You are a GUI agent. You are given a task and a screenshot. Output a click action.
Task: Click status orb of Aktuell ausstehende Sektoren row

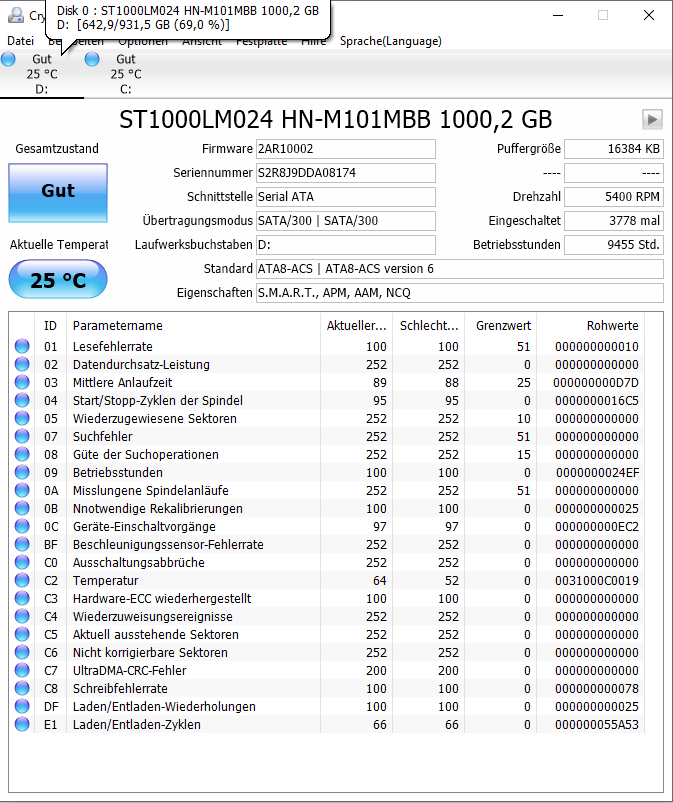click(22, 634)
